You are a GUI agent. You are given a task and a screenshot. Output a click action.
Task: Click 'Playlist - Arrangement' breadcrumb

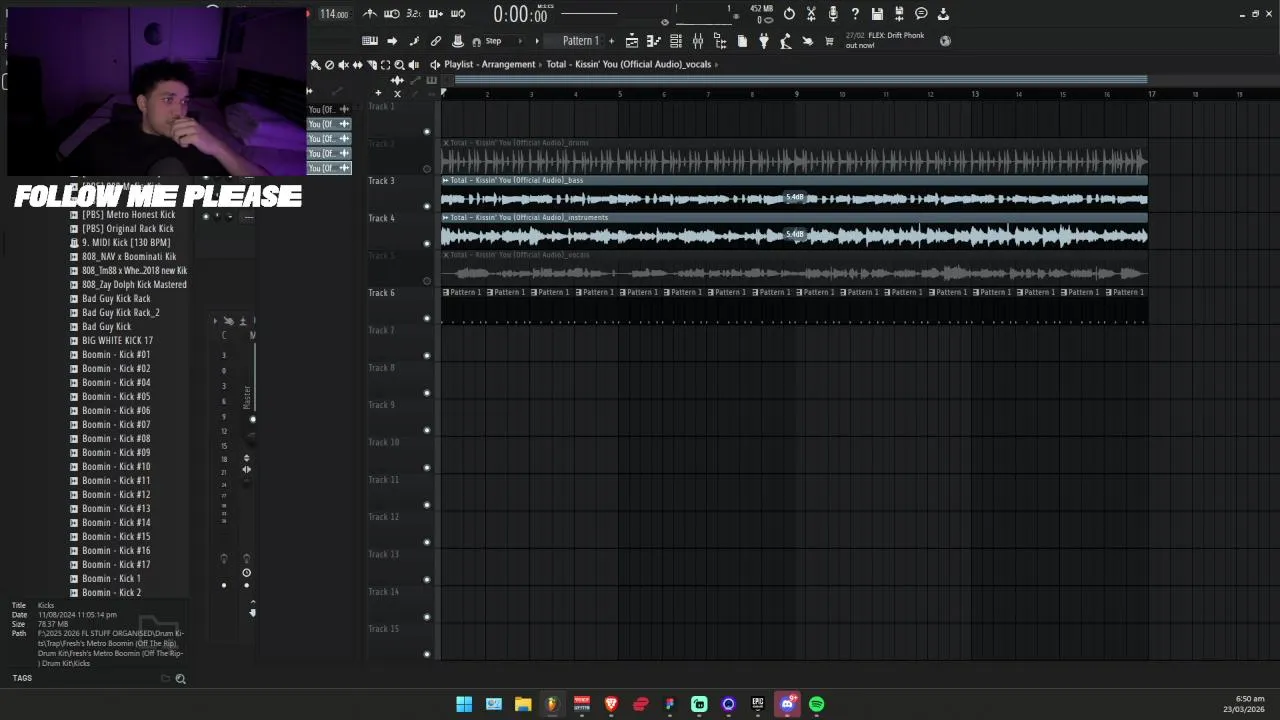490,64
